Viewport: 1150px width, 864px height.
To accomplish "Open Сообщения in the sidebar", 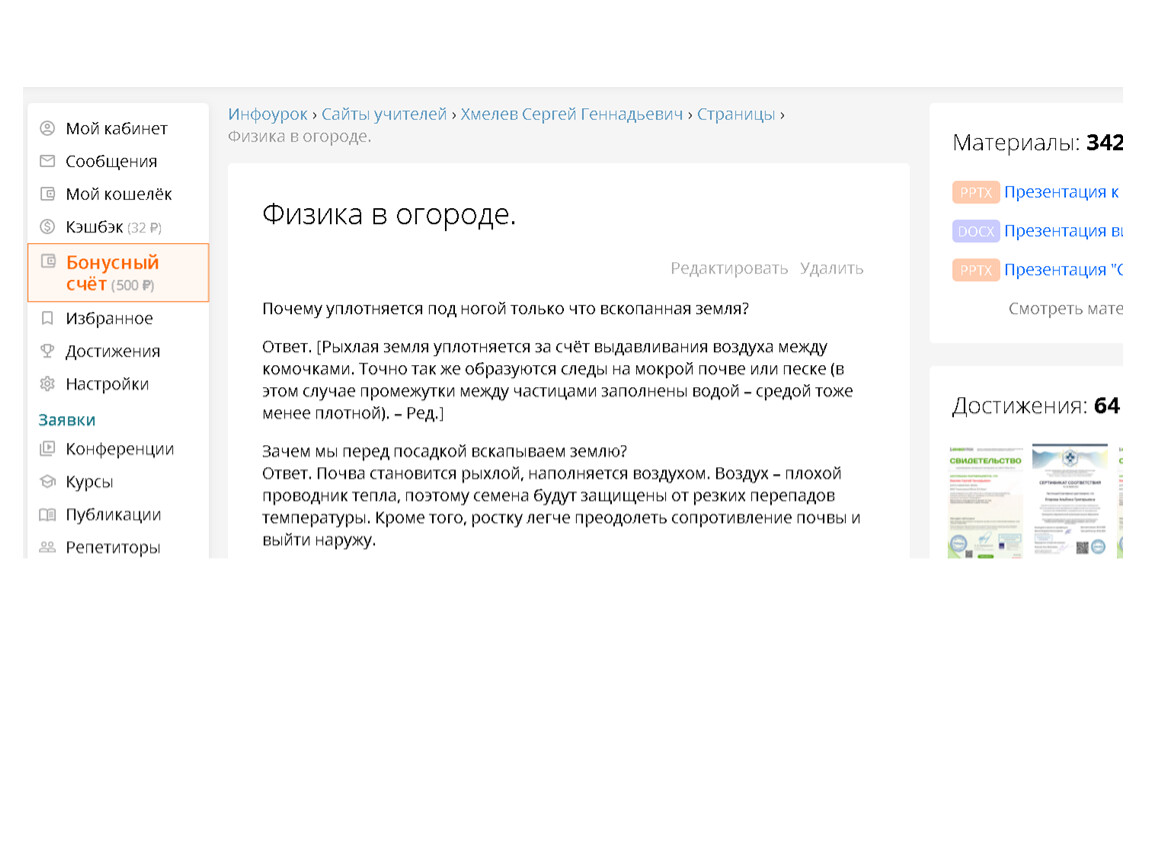I will pyautogui.click(x=111, y=161).
